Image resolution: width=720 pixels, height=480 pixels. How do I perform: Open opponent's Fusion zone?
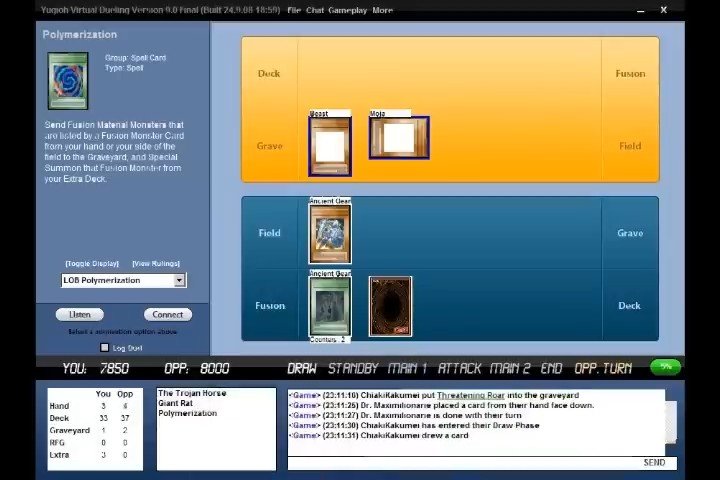pyautogui.click(x=629, y=73)
